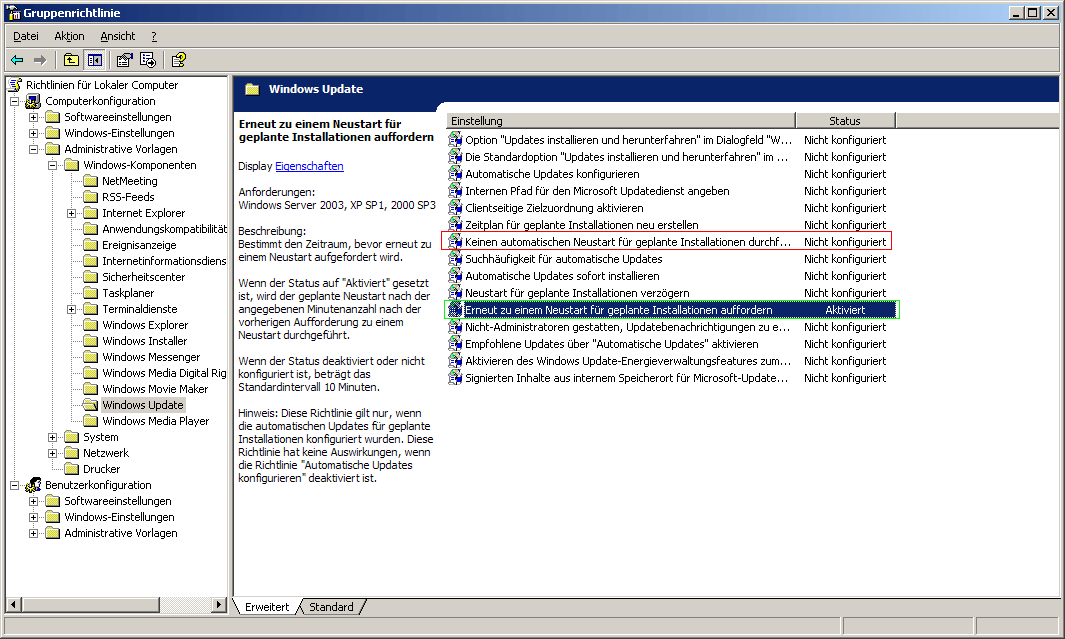
Task: Expand the Terminaldienste tree node
Action: click(70, 309)
